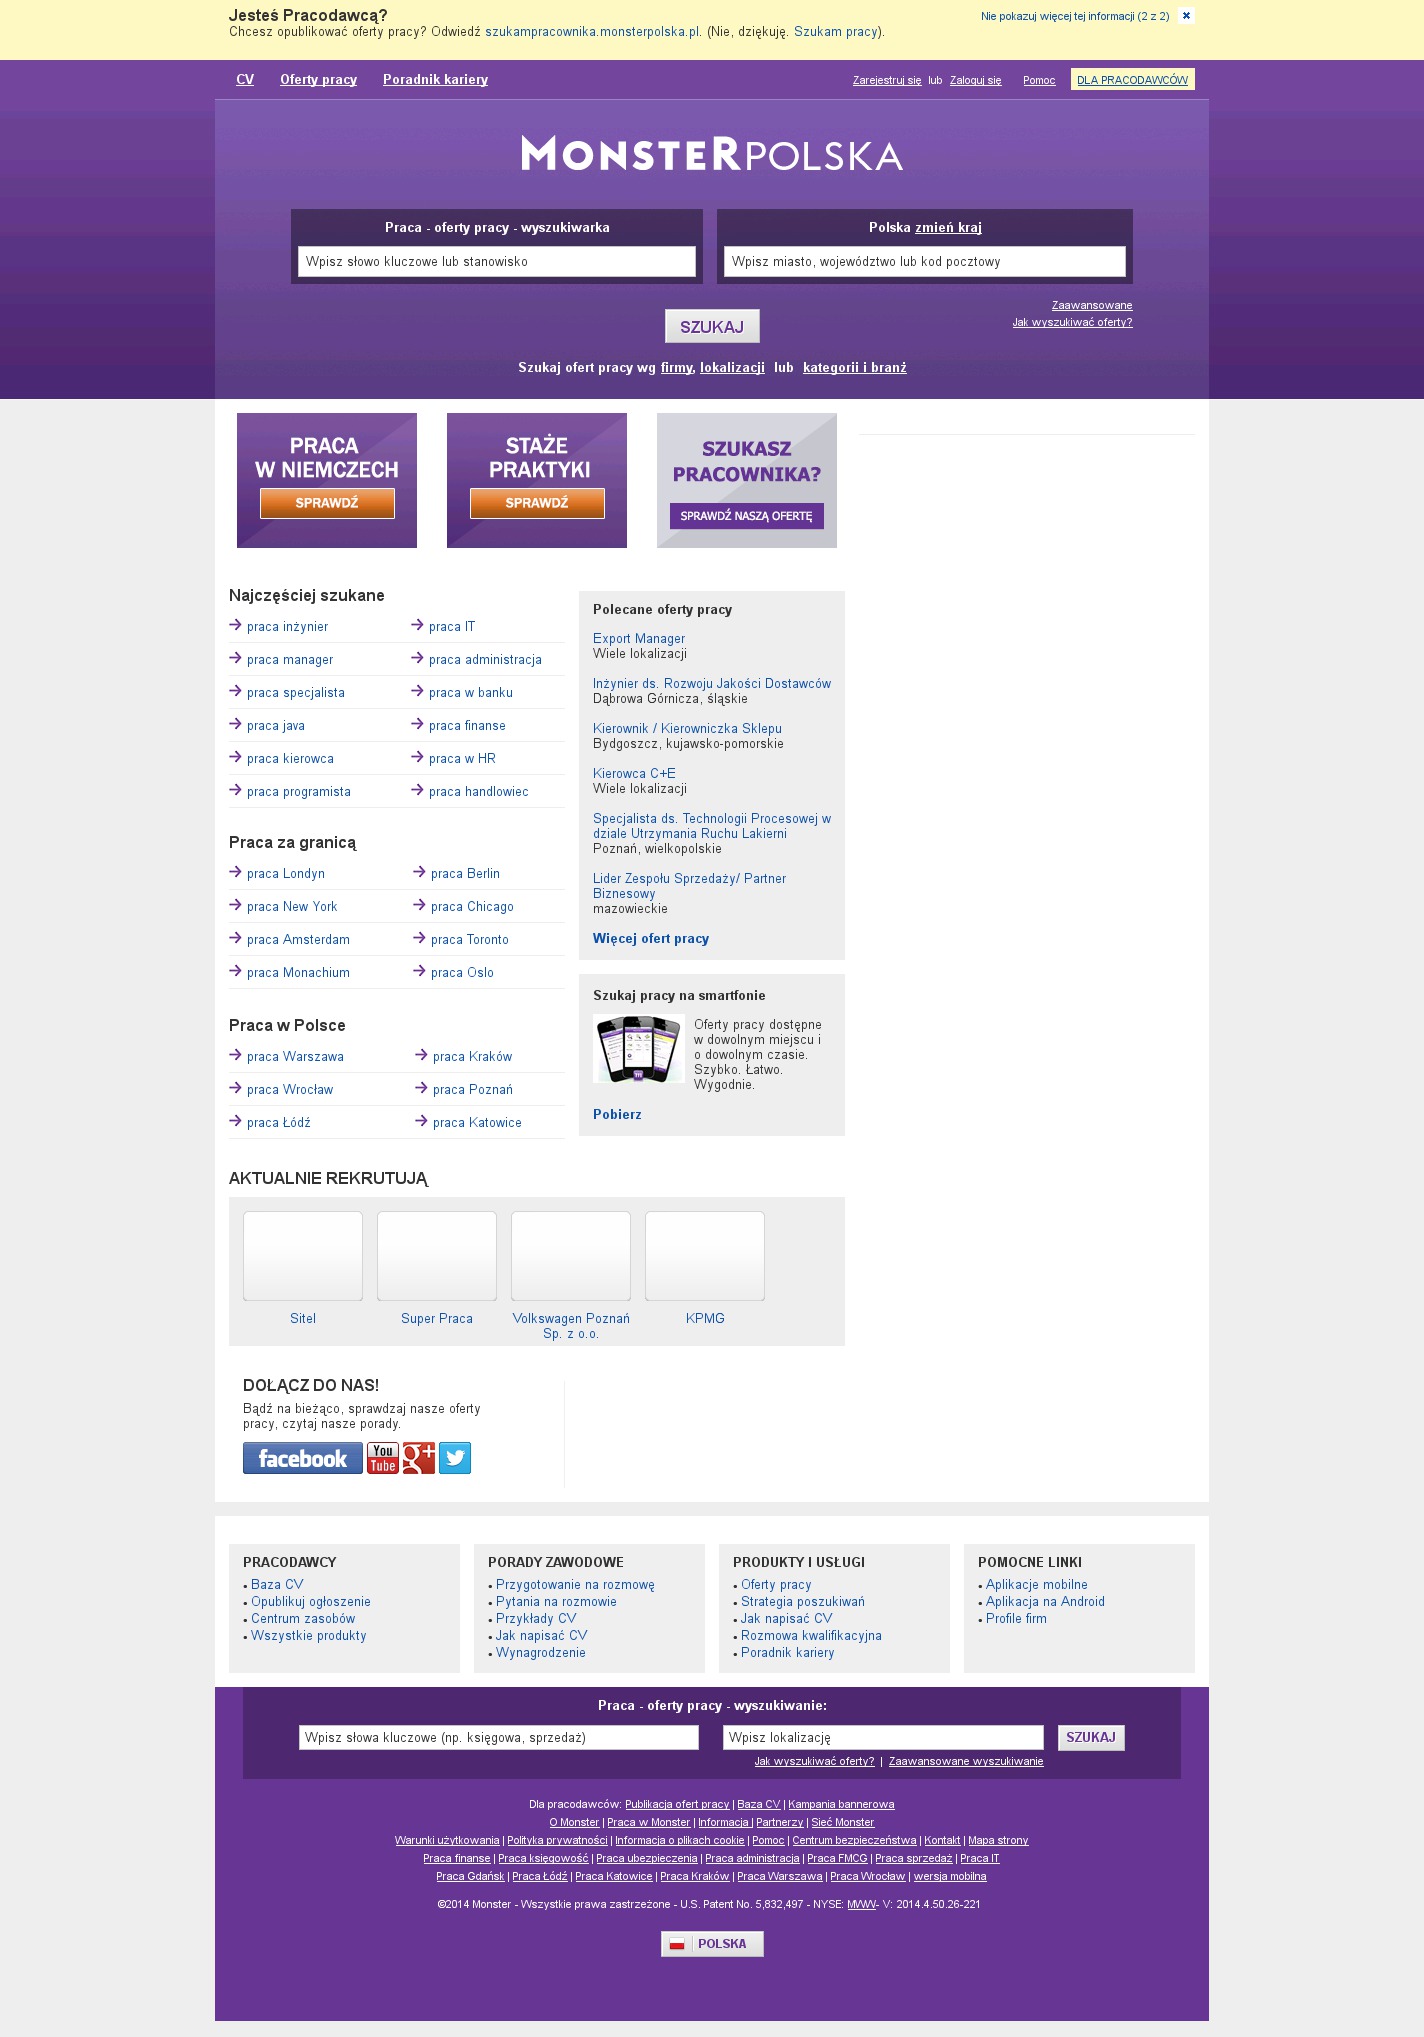Open Kierownik / Kierowniczka Sklepu offer
The width and height of the screenshot is (1424, 2037).
point(687,729)
